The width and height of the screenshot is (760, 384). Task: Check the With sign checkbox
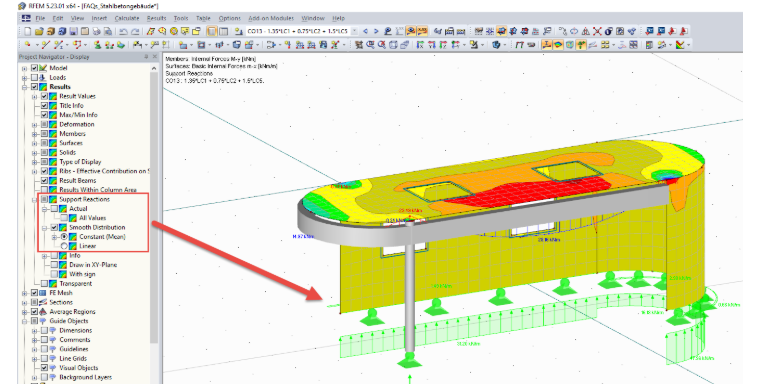54,274
